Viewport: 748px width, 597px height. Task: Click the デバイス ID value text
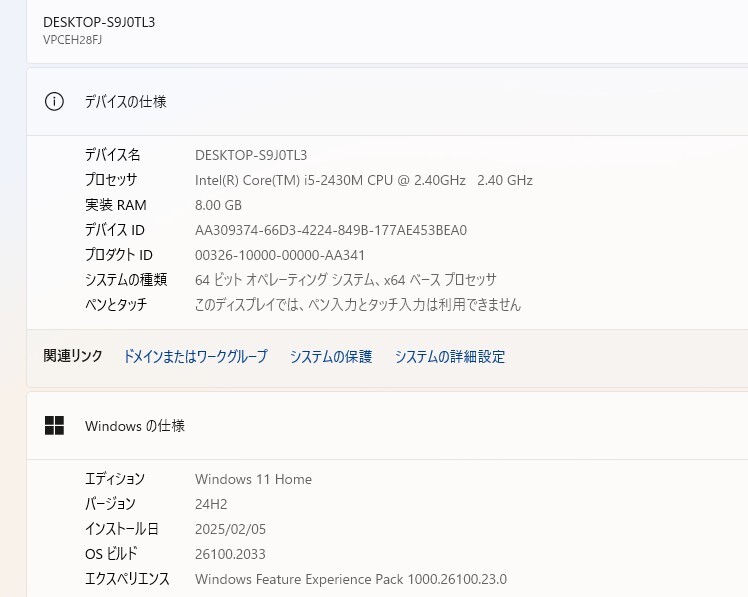331,230
